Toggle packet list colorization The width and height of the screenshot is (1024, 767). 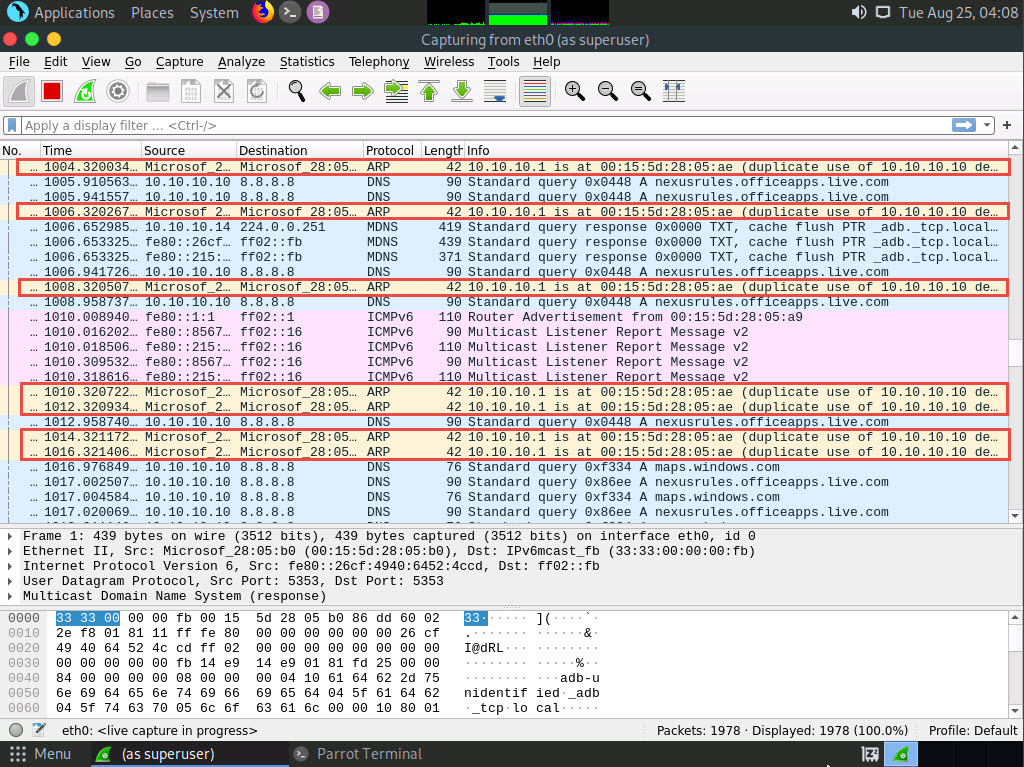(535, 91)
